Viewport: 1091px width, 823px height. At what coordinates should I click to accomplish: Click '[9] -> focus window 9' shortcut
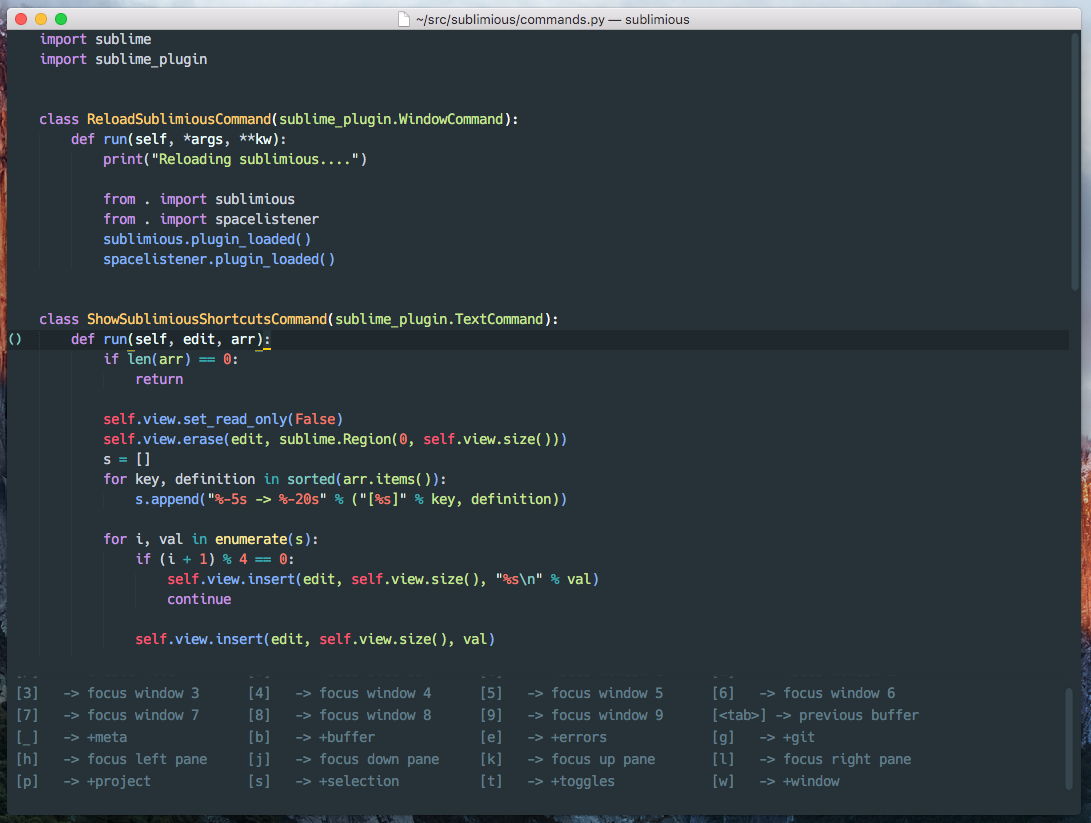572,716
